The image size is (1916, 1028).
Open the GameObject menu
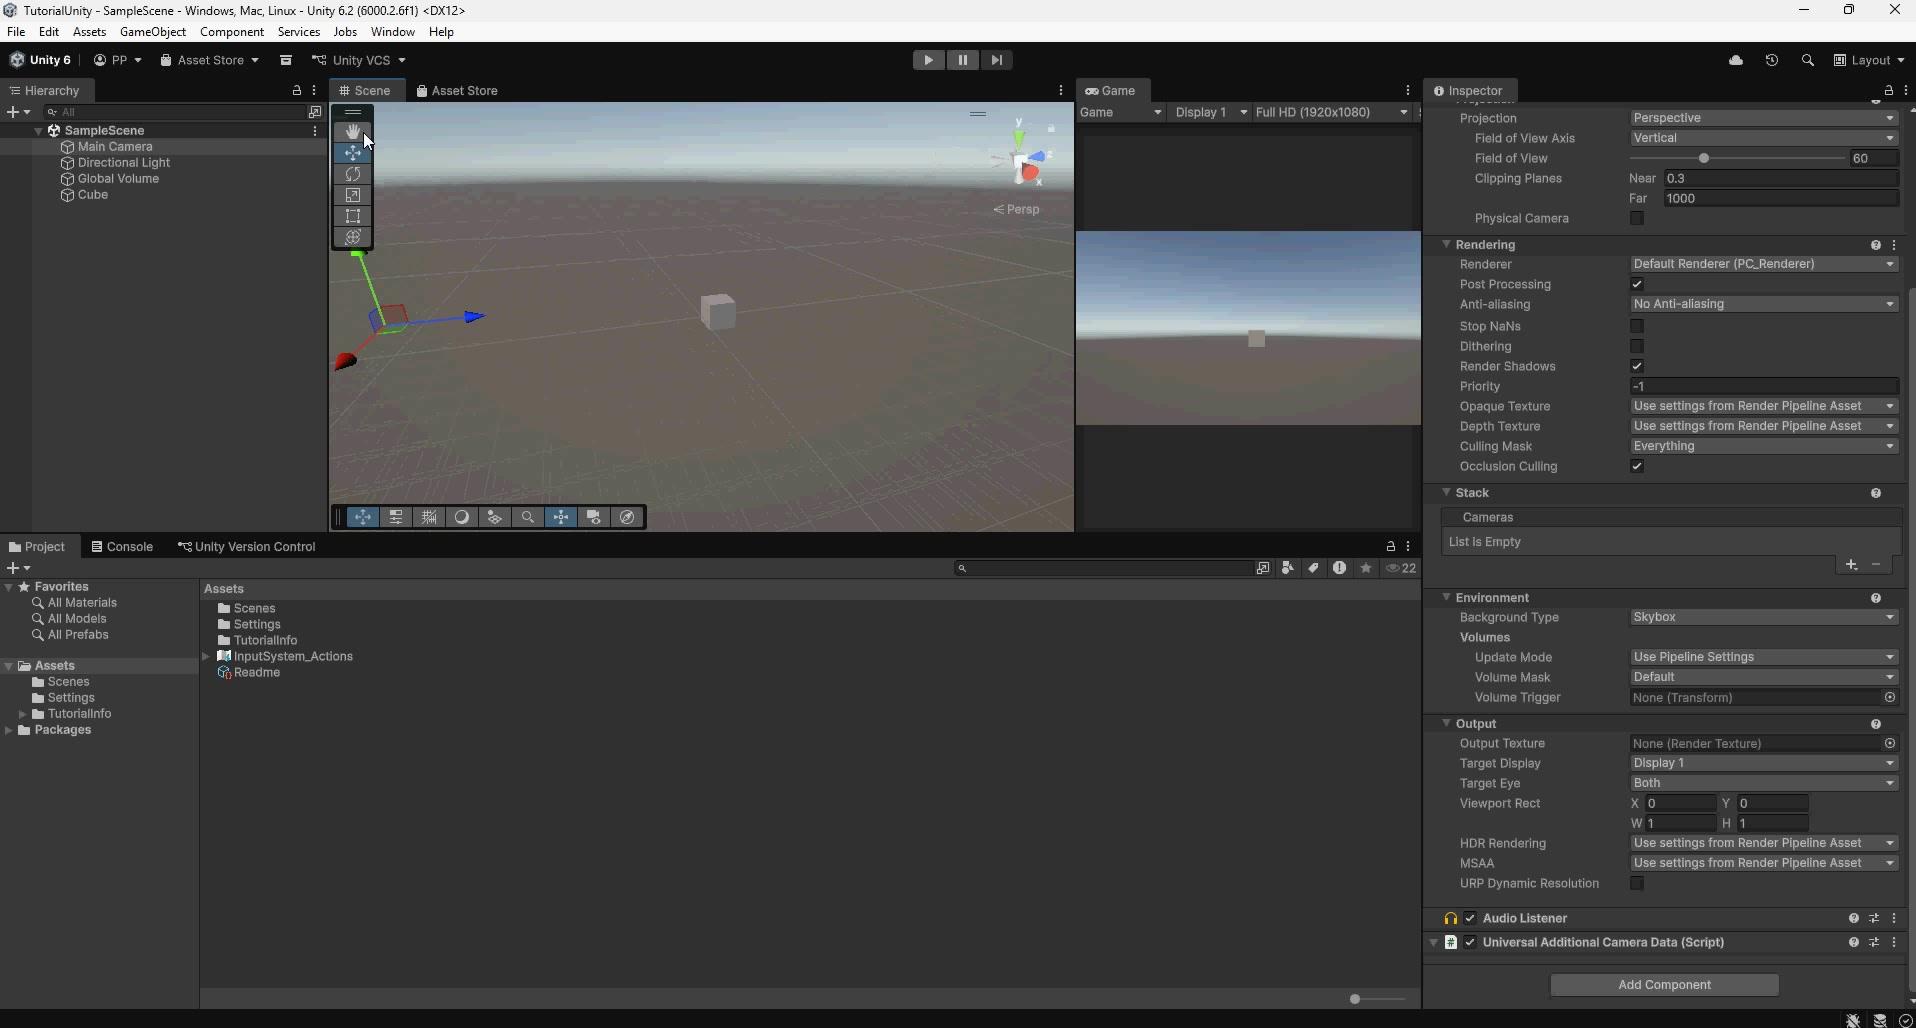153,32
